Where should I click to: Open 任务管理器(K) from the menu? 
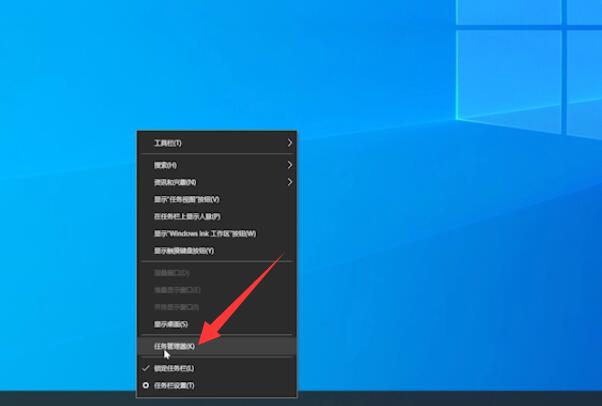217,346
